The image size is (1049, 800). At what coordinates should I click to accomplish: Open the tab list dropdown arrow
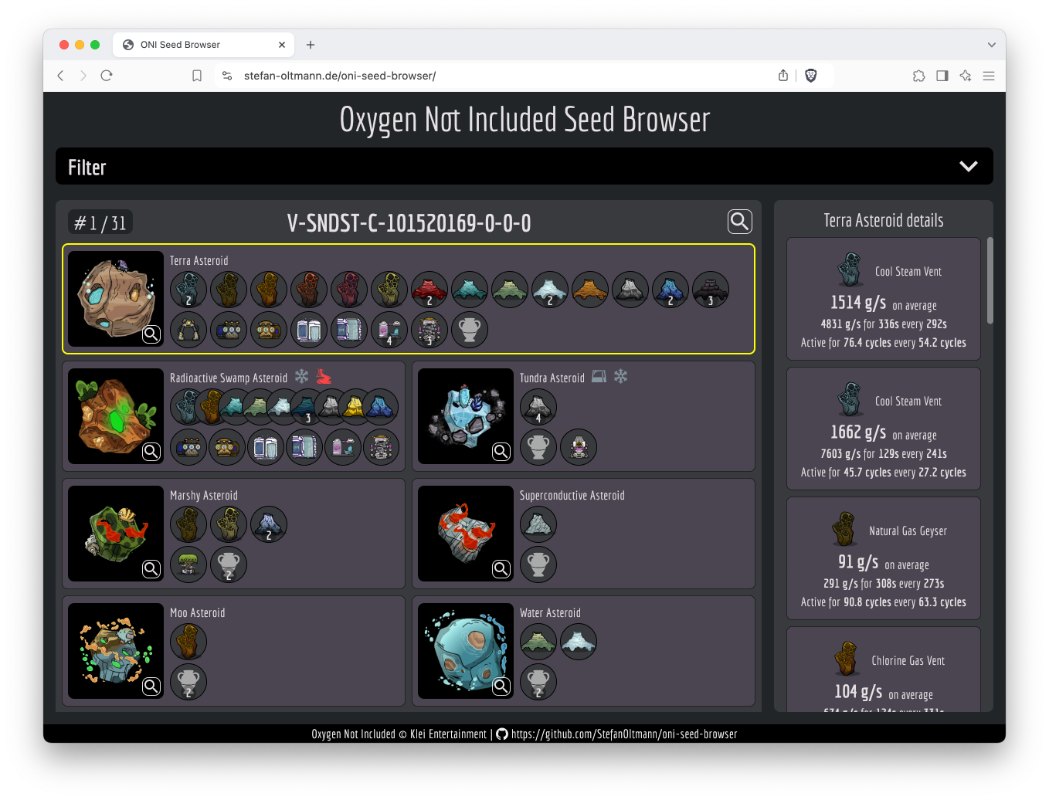click(x=991, y=45)
